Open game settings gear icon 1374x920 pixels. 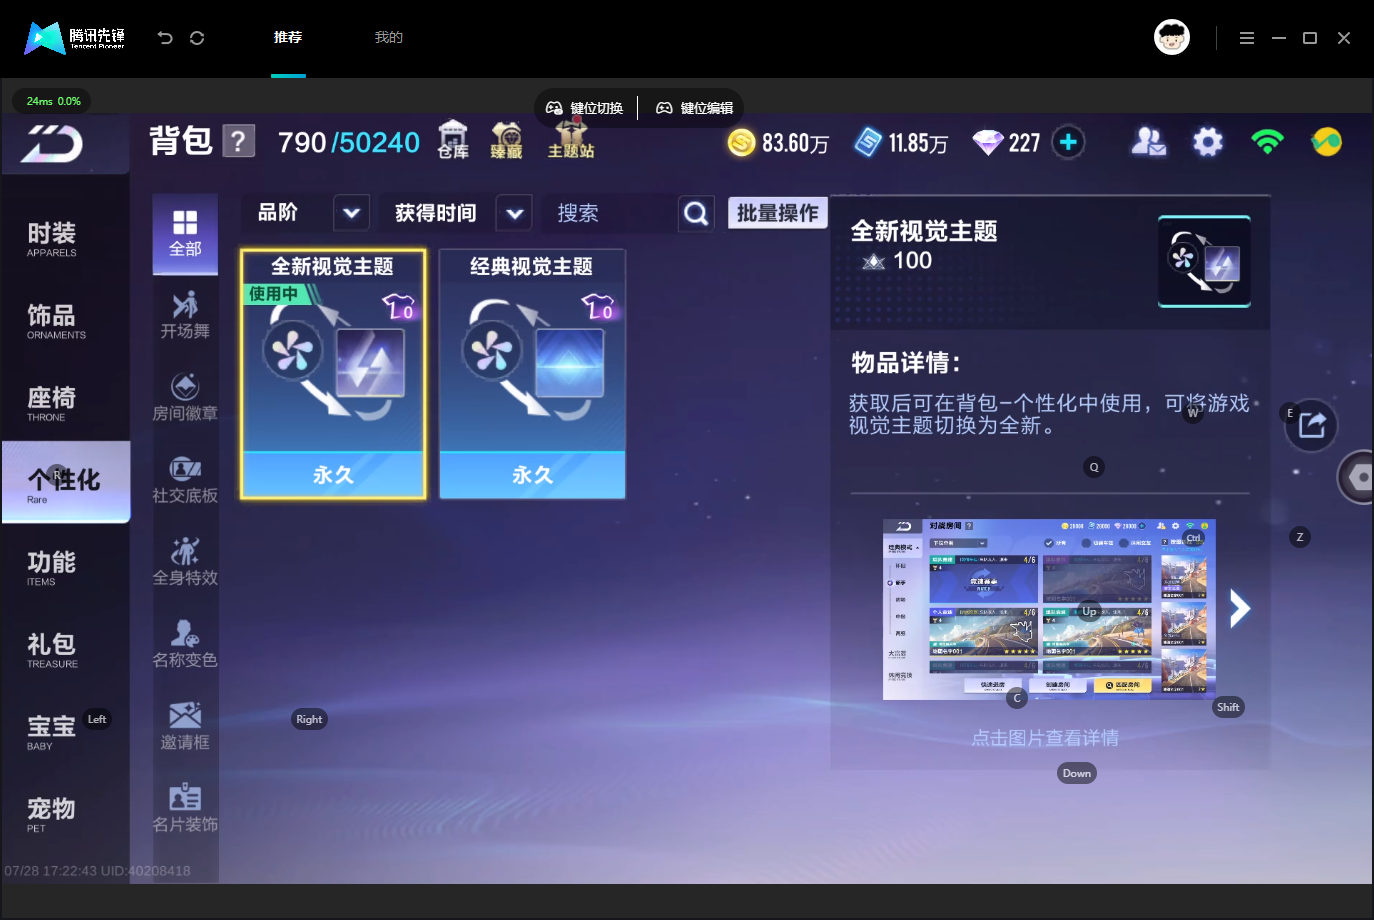tap(1208, 142)
